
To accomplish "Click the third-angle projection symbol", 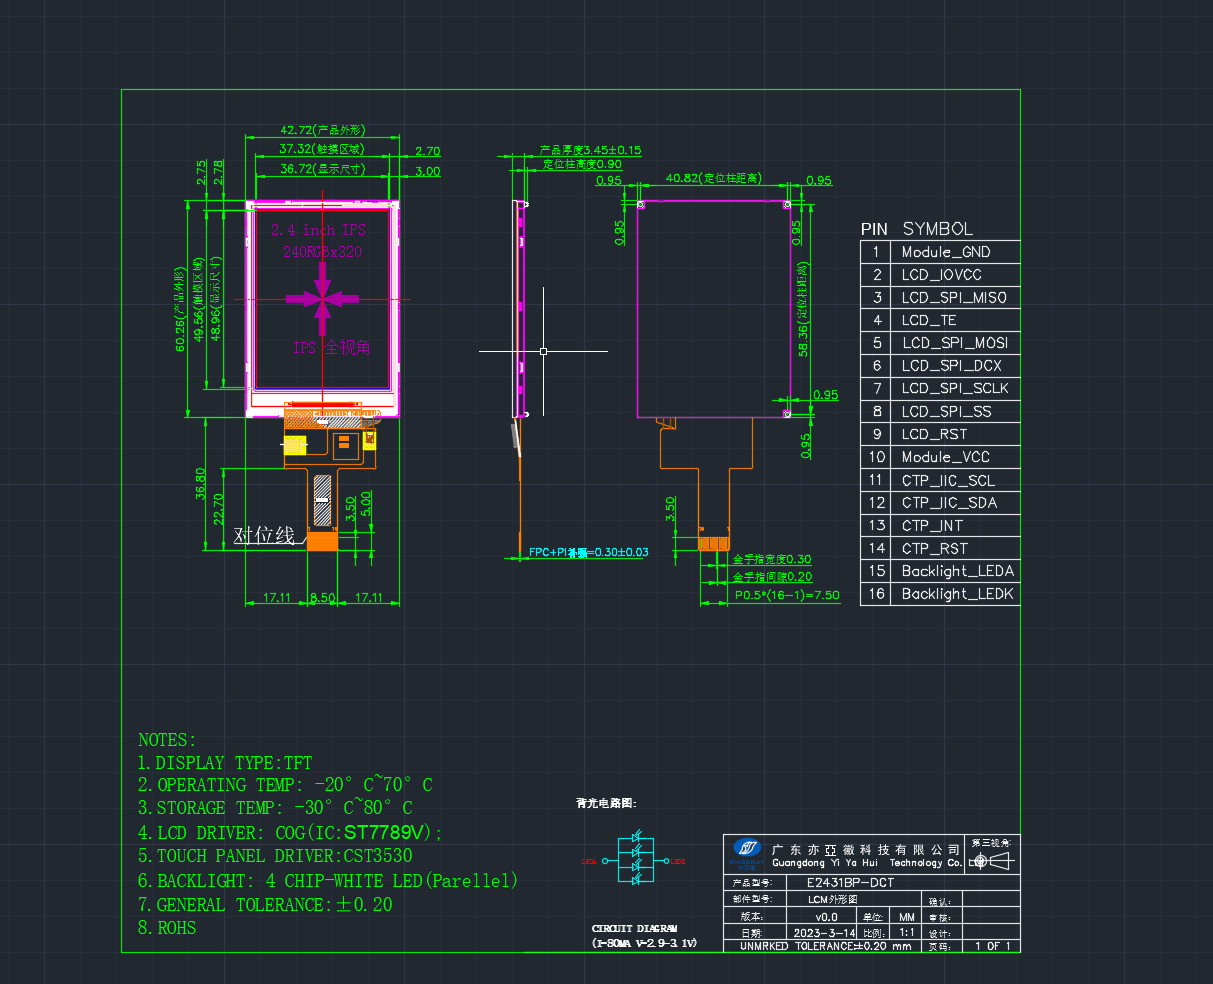I will tap(993, 861).
